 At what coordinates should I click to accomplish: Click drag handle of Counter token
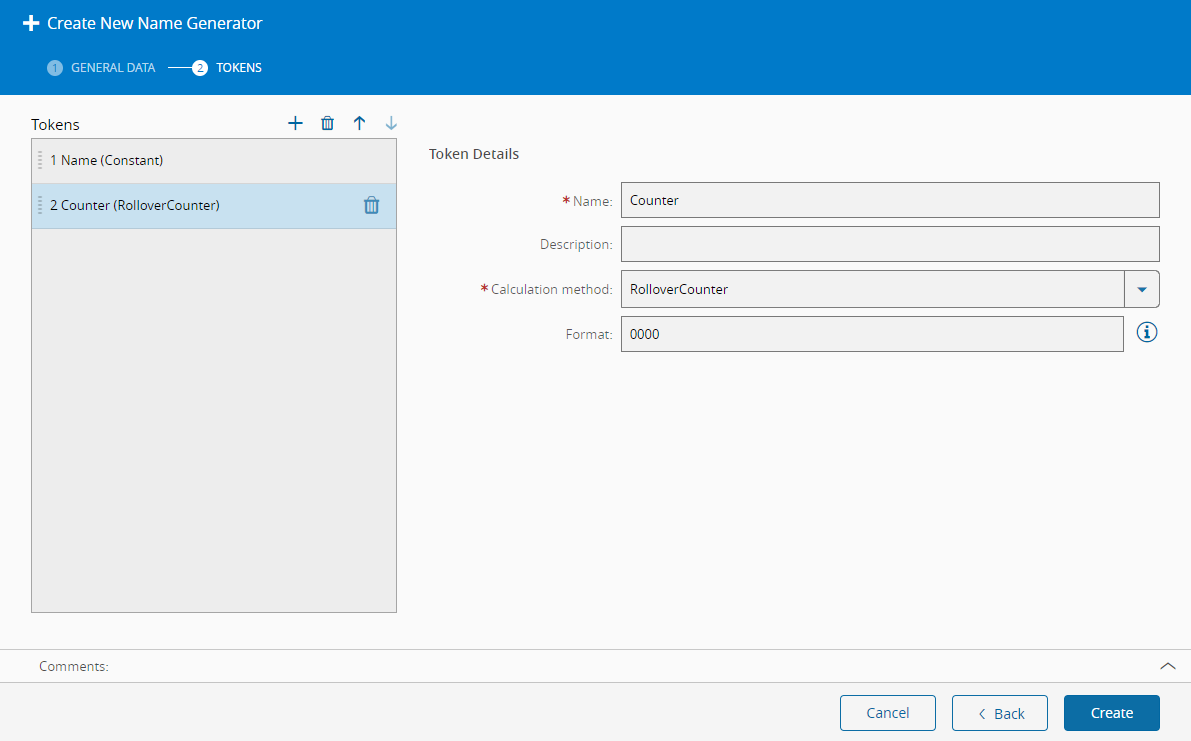(x=40, y=205)
